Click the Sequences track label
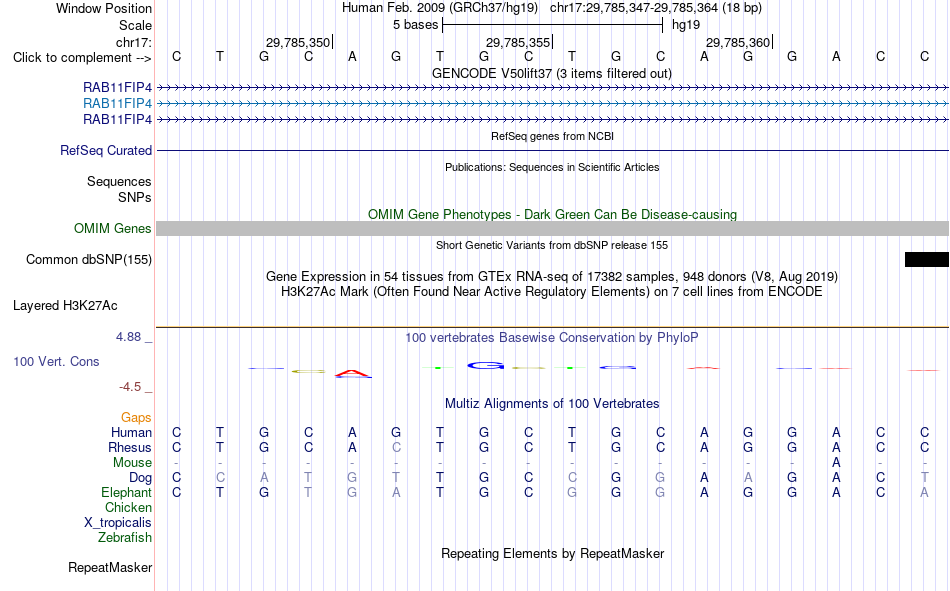 119,181
